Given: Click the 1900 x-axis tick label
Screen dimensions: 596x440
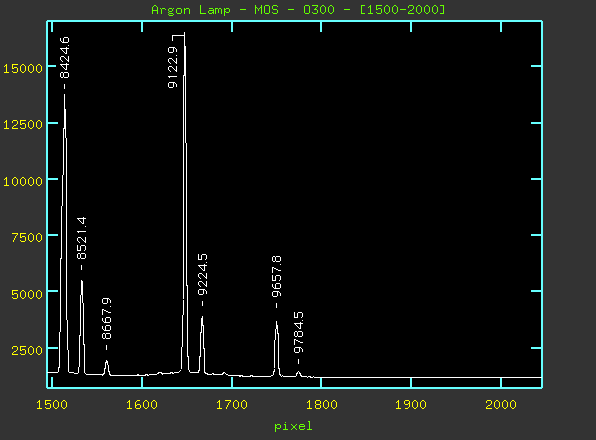Looking at the screenshot, I should point(411,405).
